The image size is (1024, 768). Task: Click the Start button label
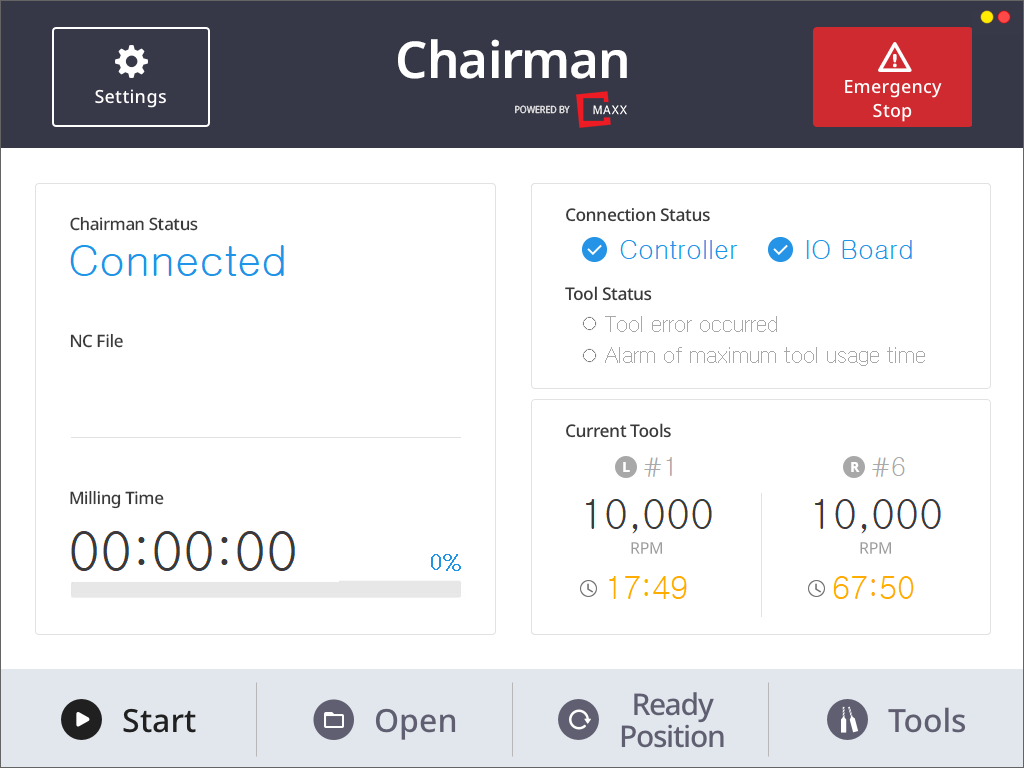point(159,721)
